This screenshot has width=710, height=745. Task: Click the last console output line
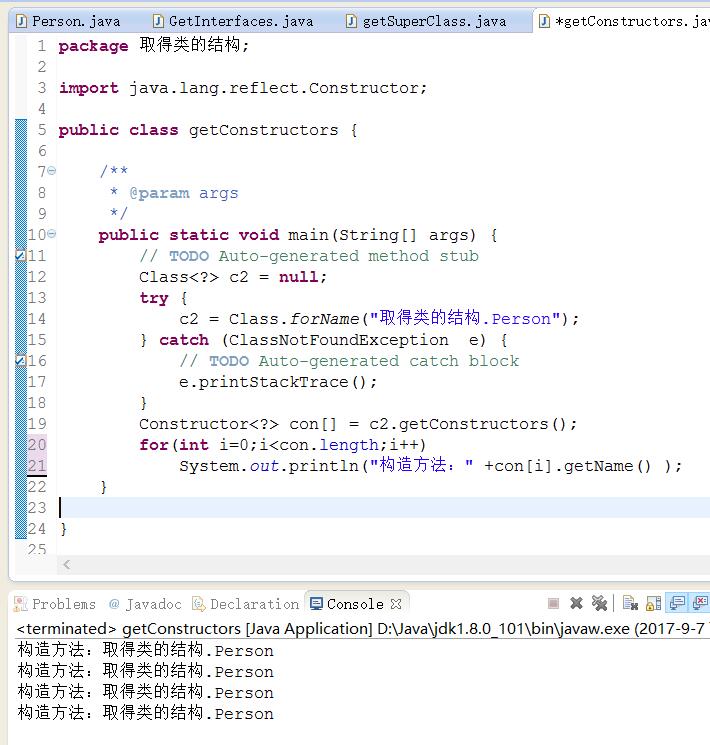(x=145, y=714)
